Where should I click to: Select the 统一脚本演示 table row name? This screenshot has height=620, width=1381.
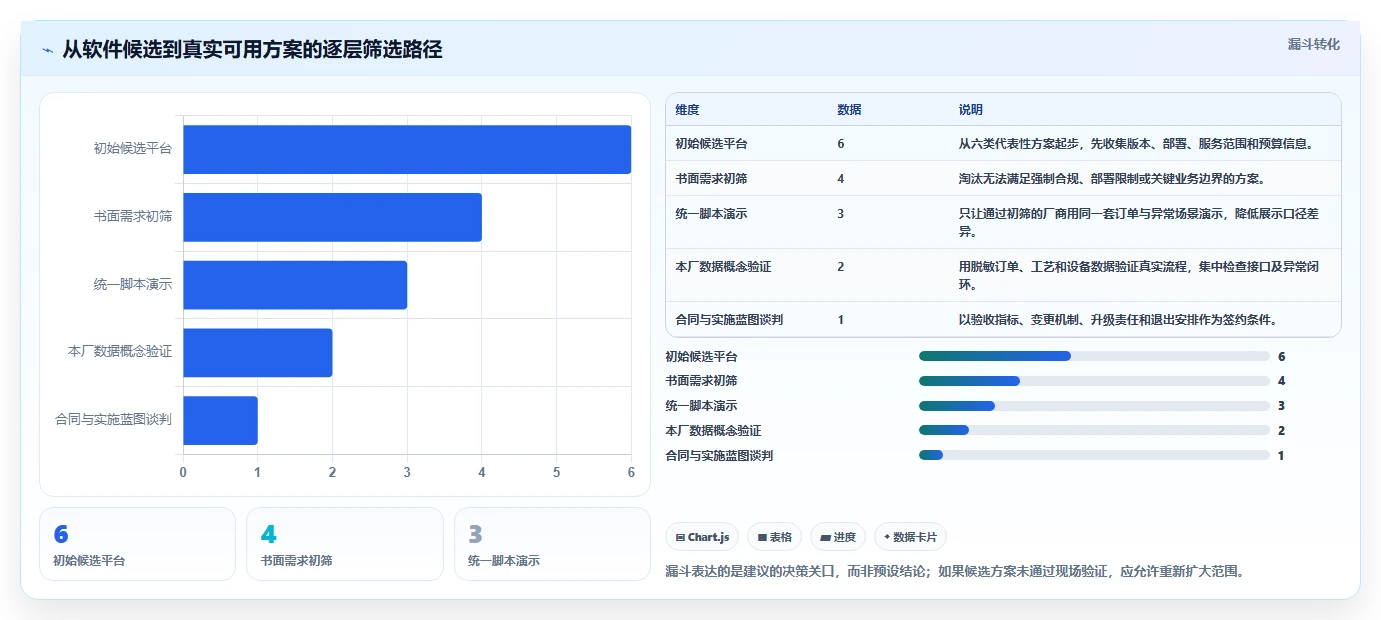click(711, 213)
